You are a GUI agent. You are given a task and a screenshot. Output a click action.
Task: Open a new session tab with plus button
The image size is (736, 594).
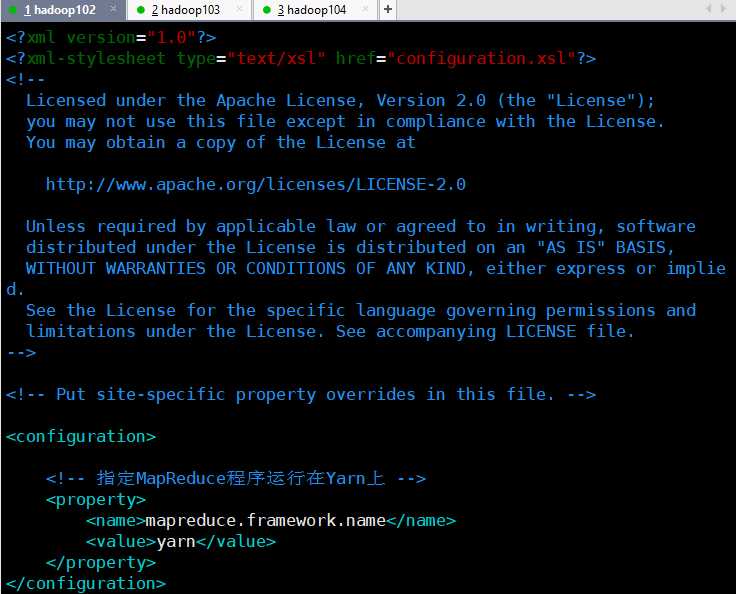point(388,9)
